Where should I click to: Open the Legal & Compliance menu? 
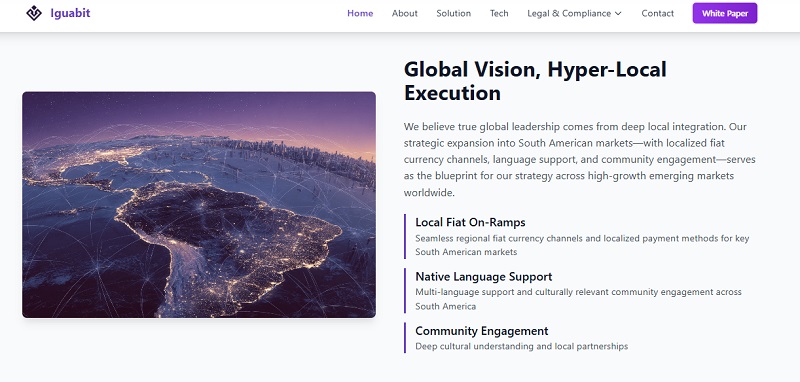(x=574, y=13)
